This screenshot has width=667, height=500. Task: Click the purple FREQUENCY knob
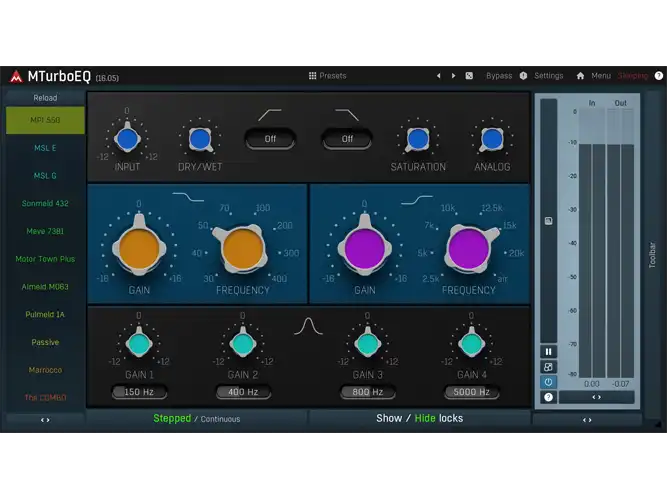[x=468, y=249]
